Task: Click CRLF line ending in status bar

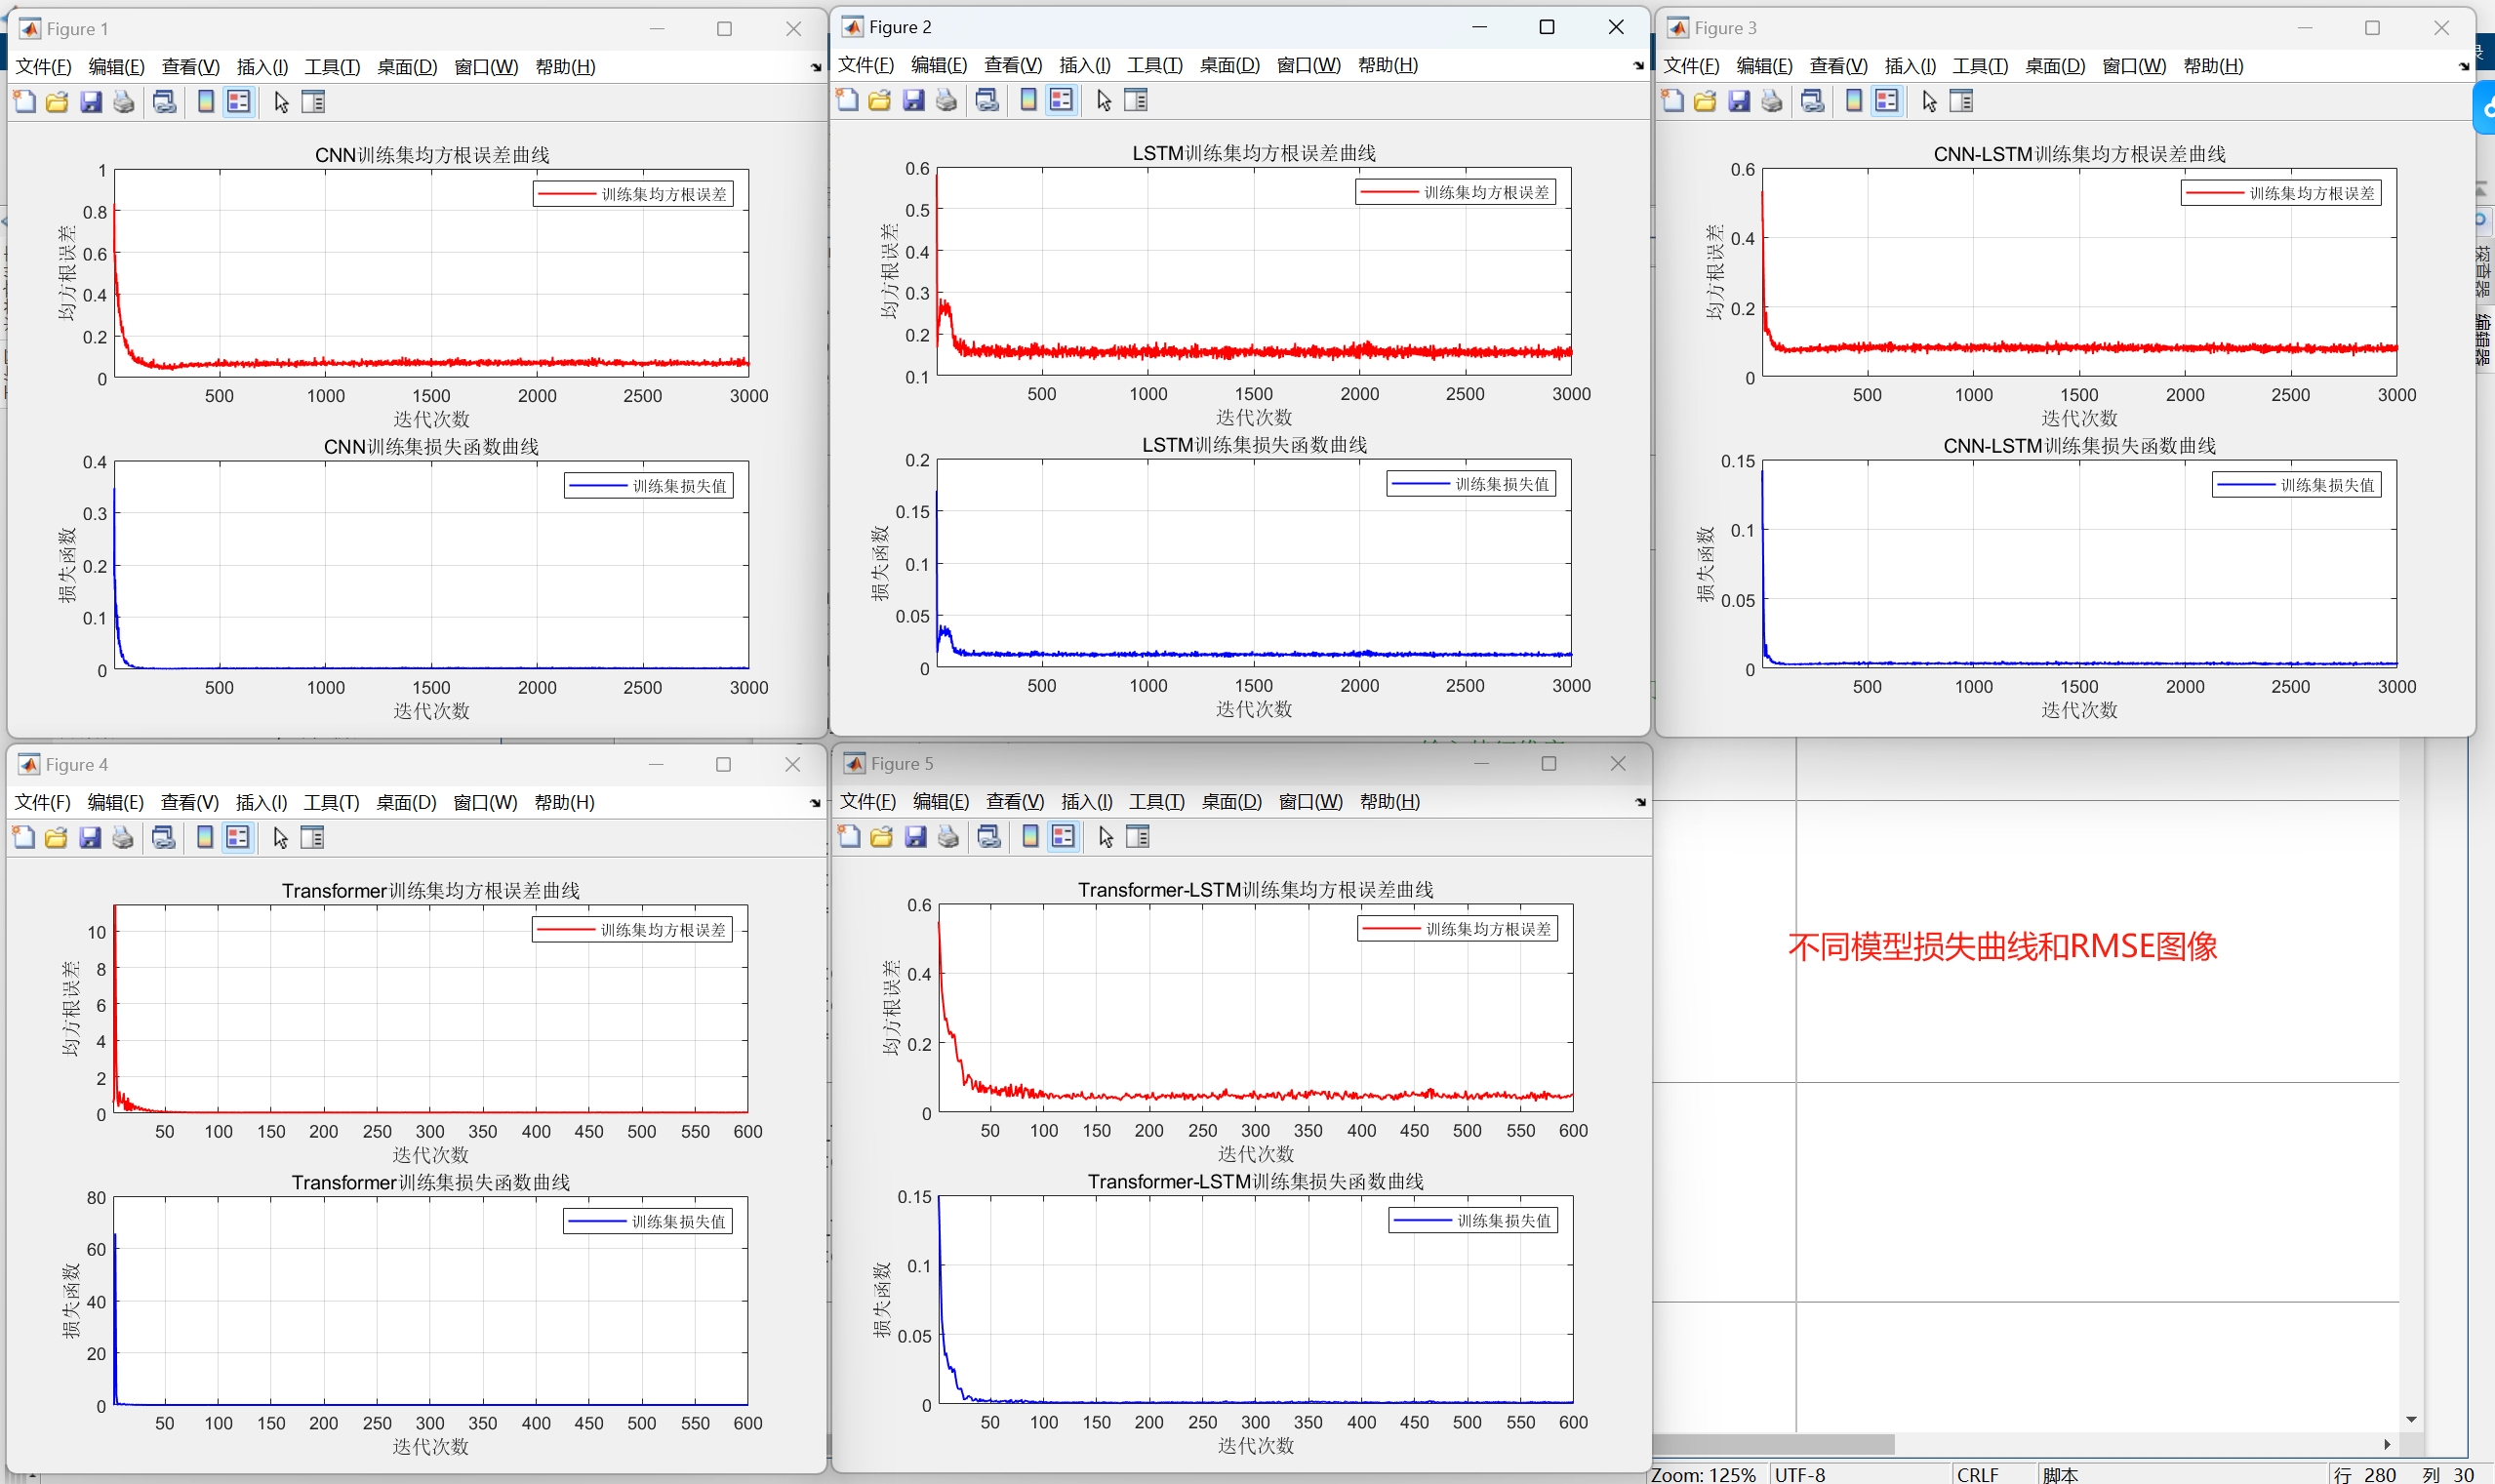Action: coord(1977,1474)
